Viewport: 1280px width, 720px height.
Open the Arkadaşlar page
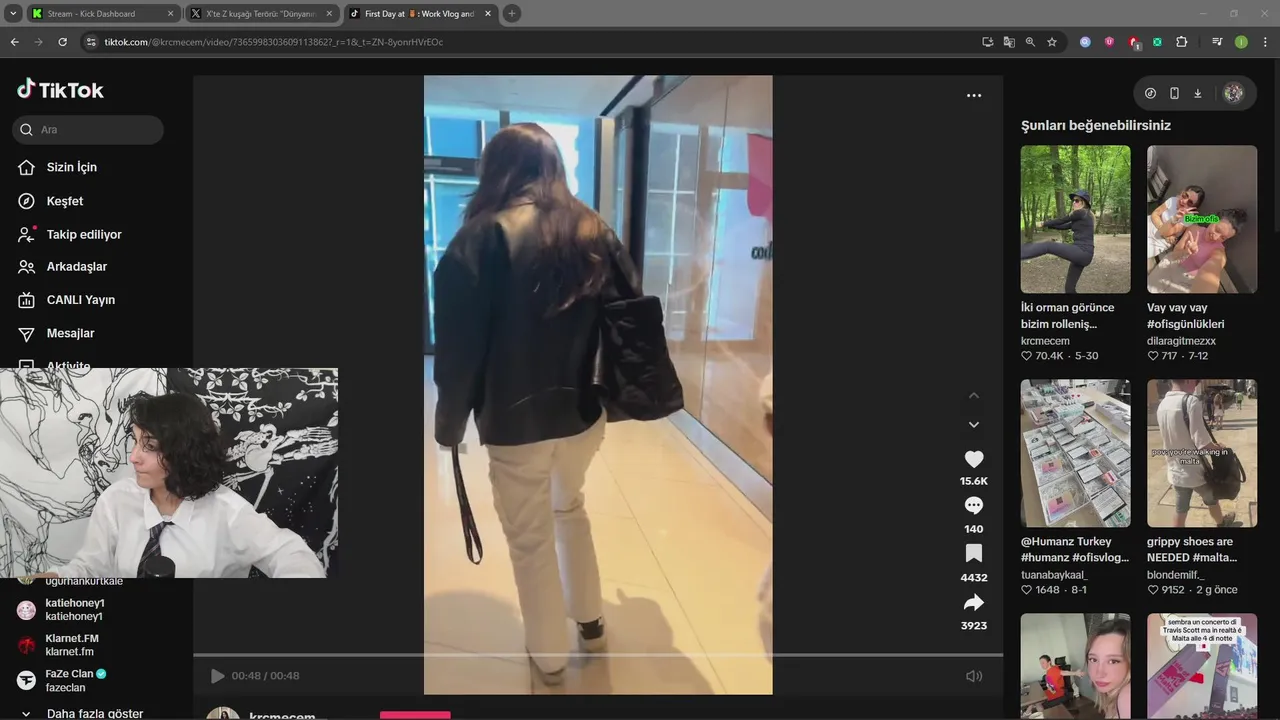point(77,267)
